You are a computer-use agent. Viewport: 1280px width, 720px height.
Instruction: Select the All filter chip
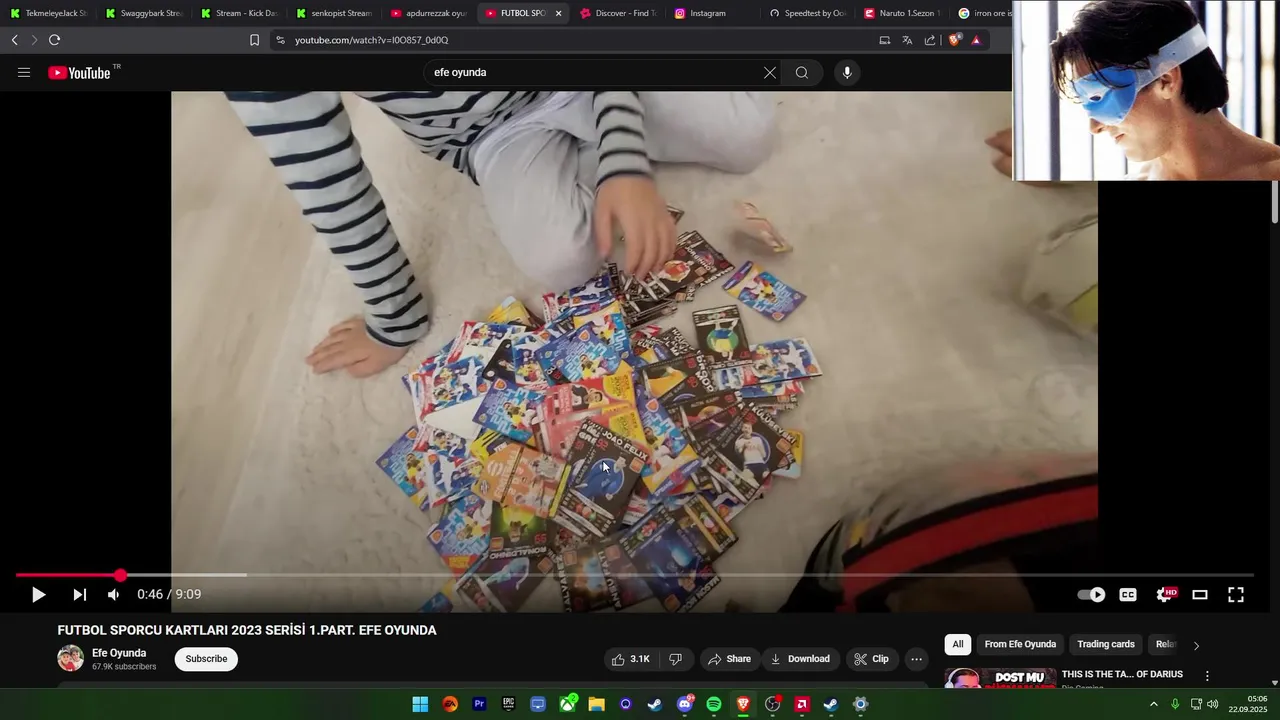click(958, 644)
